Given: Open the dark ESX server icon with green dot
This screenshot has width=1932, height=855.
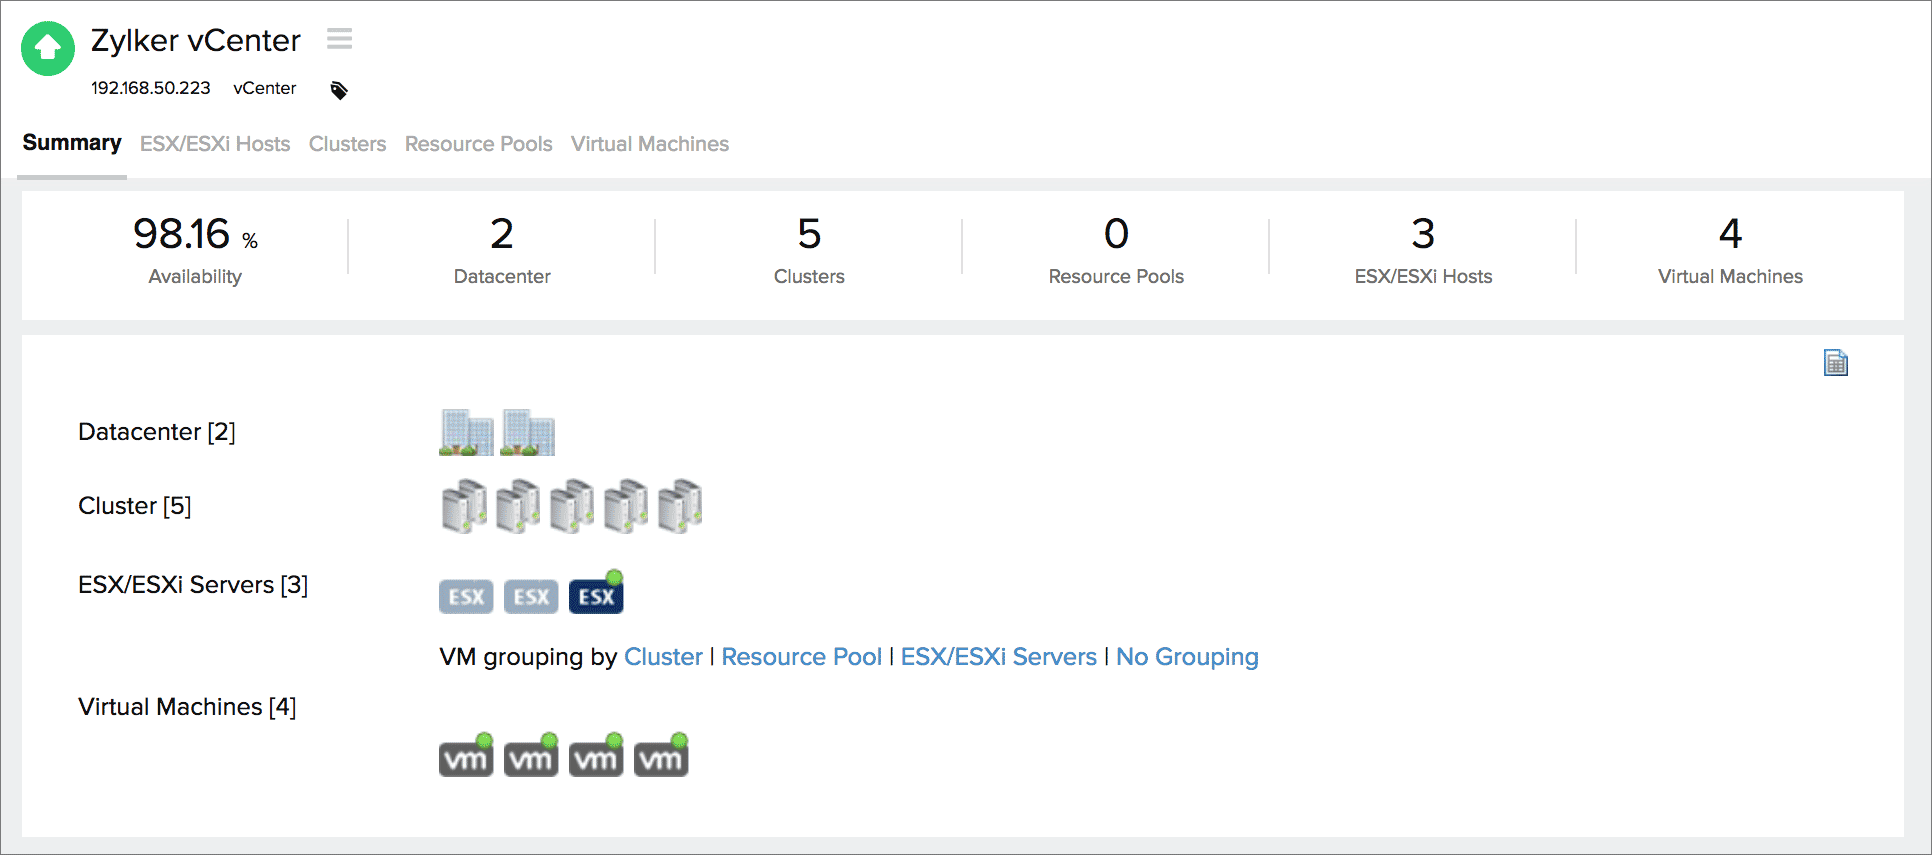Looking at the screenshot, I should coord(596,593).
